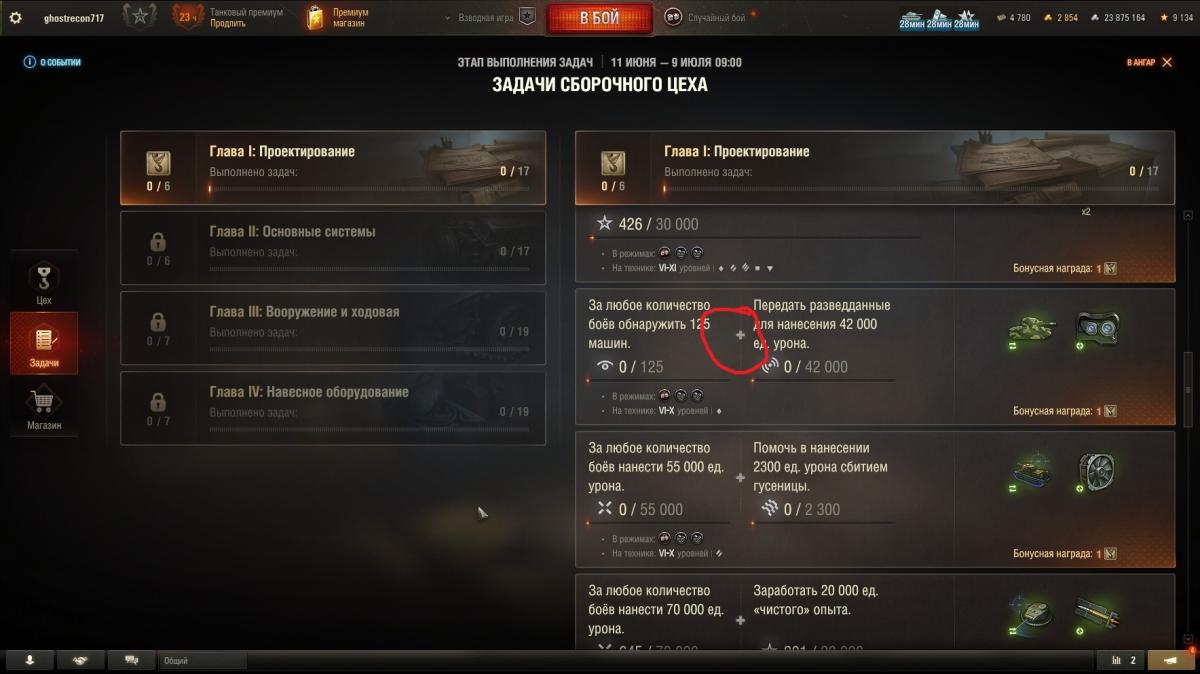Screen dimensions: 1200x674
Task: Select the Задачи tasks sidebar icon
Action: pyautogui.click(x=43, y=344)
